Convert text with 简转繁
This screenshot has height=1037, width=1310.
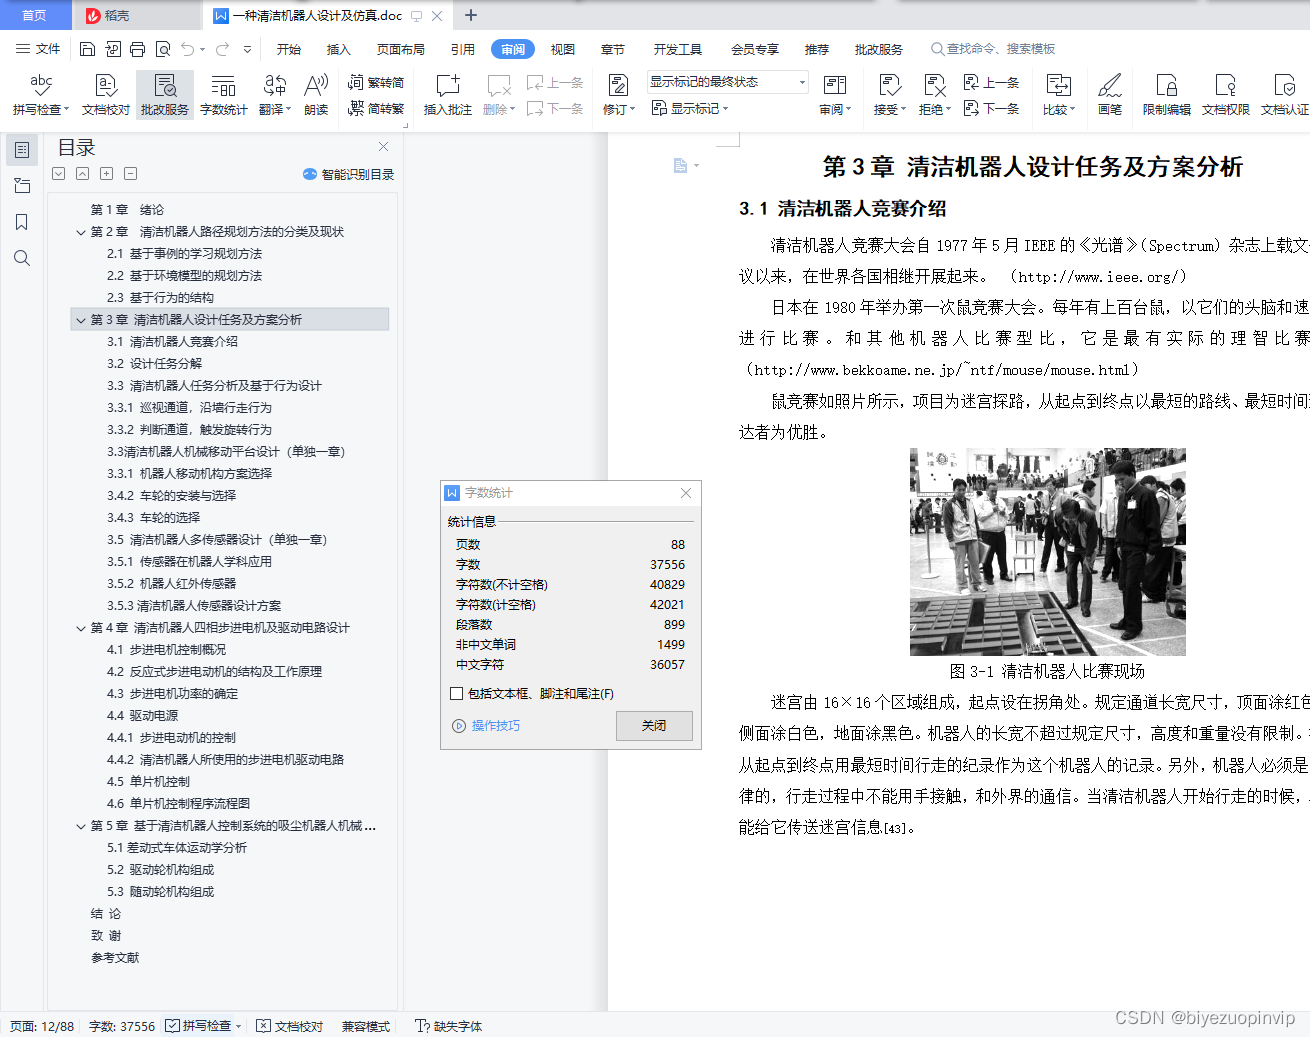pos(376,108)
